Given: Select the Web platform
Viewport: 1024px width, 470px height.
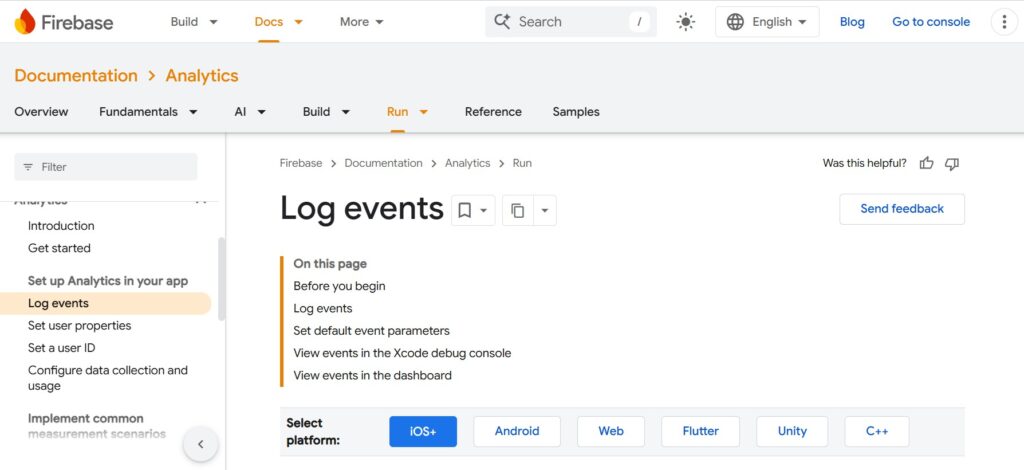Looking at the screenshot, I should pos(611,431).
